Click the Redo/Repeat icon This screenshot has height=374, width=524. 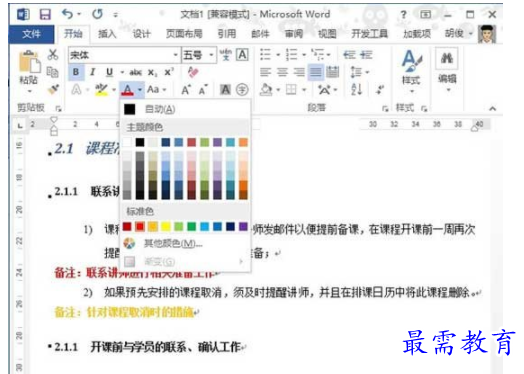pyautogui.click(x=98, y=14)
